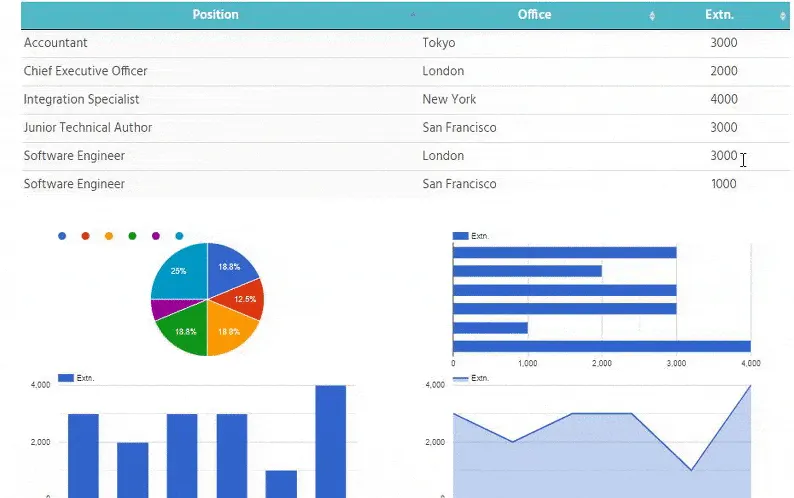
Task: Click the 1,000 axis label under the horizontal bars
Action: click(528, 363)
